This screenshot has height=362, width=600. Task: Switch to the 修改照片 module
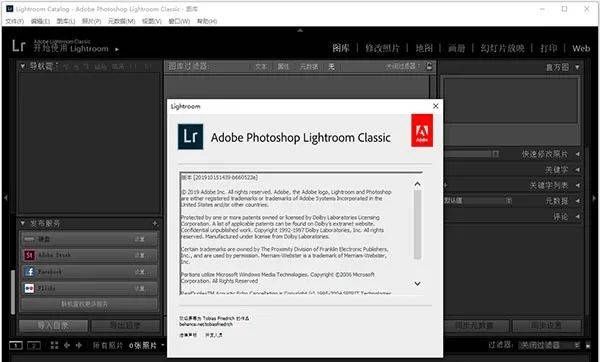pos(382,48)
